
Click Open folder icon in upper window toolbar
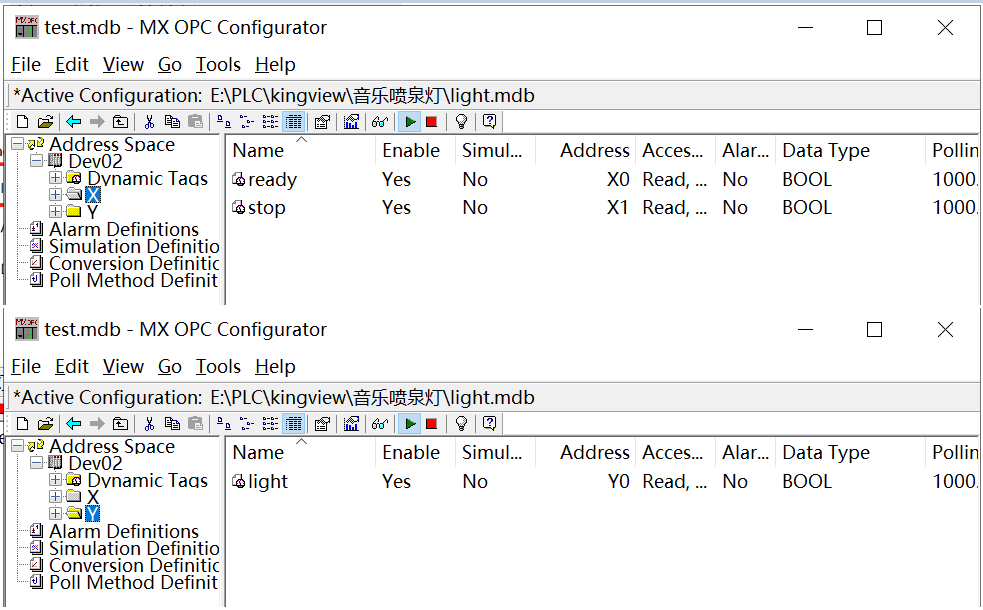[x=45, y=122]
